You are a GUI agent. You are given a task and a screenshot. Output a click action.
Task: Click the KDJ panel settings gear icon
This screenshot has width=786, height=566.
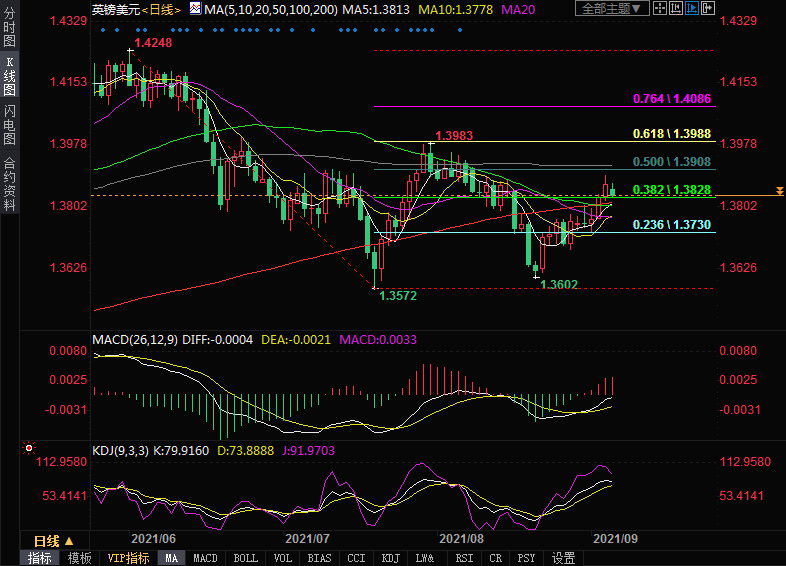point(29,451)
